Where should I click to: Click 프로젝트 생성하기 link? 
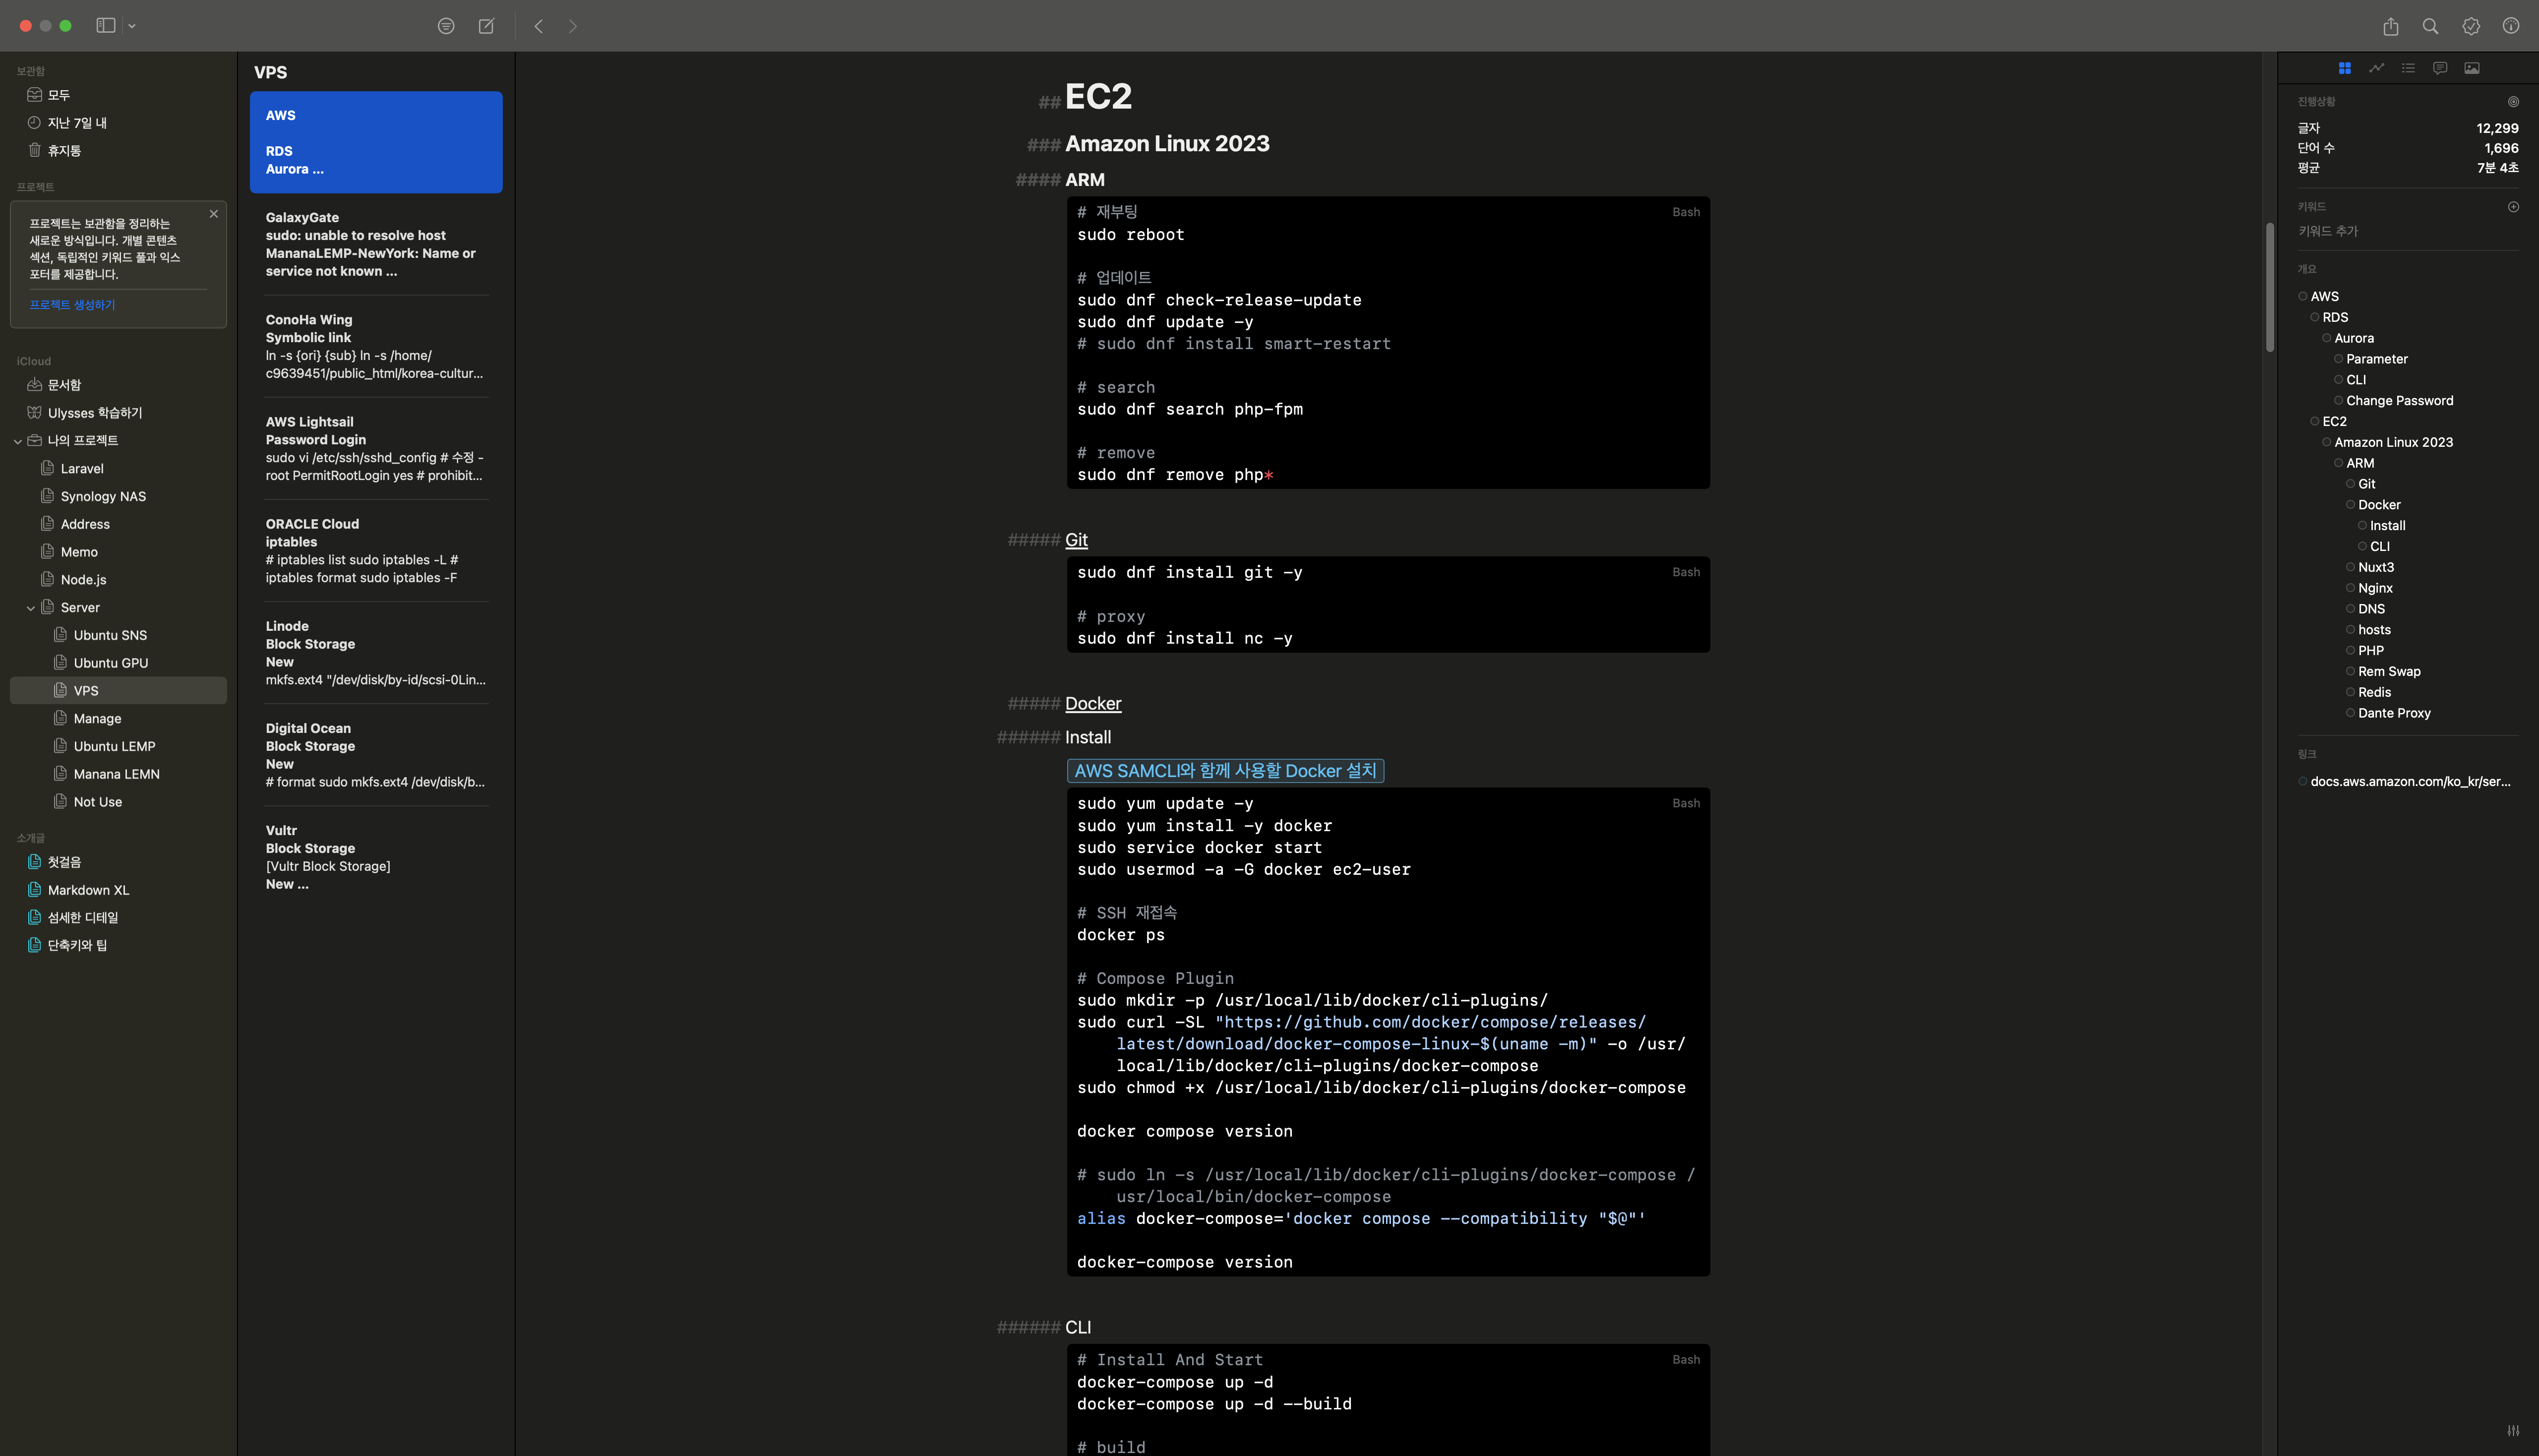(72, 305)
